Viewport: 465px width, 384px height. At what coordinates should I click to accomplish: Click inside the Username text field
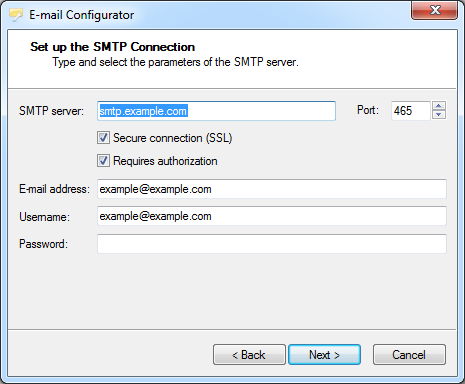(x=272, y=216)
